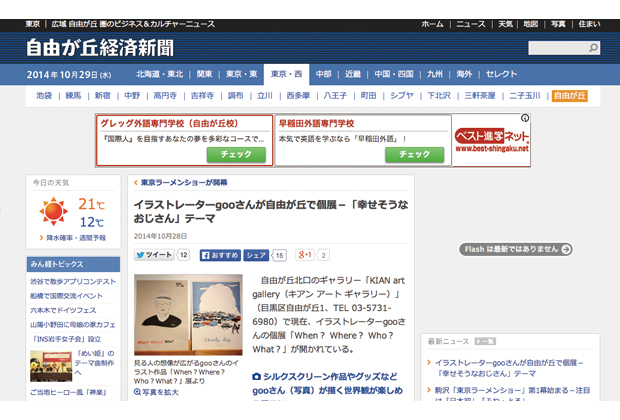Open the 中野 area link
Image resolution: width=620 pixels, height=420 pixels.
click(x=132, y=96)
